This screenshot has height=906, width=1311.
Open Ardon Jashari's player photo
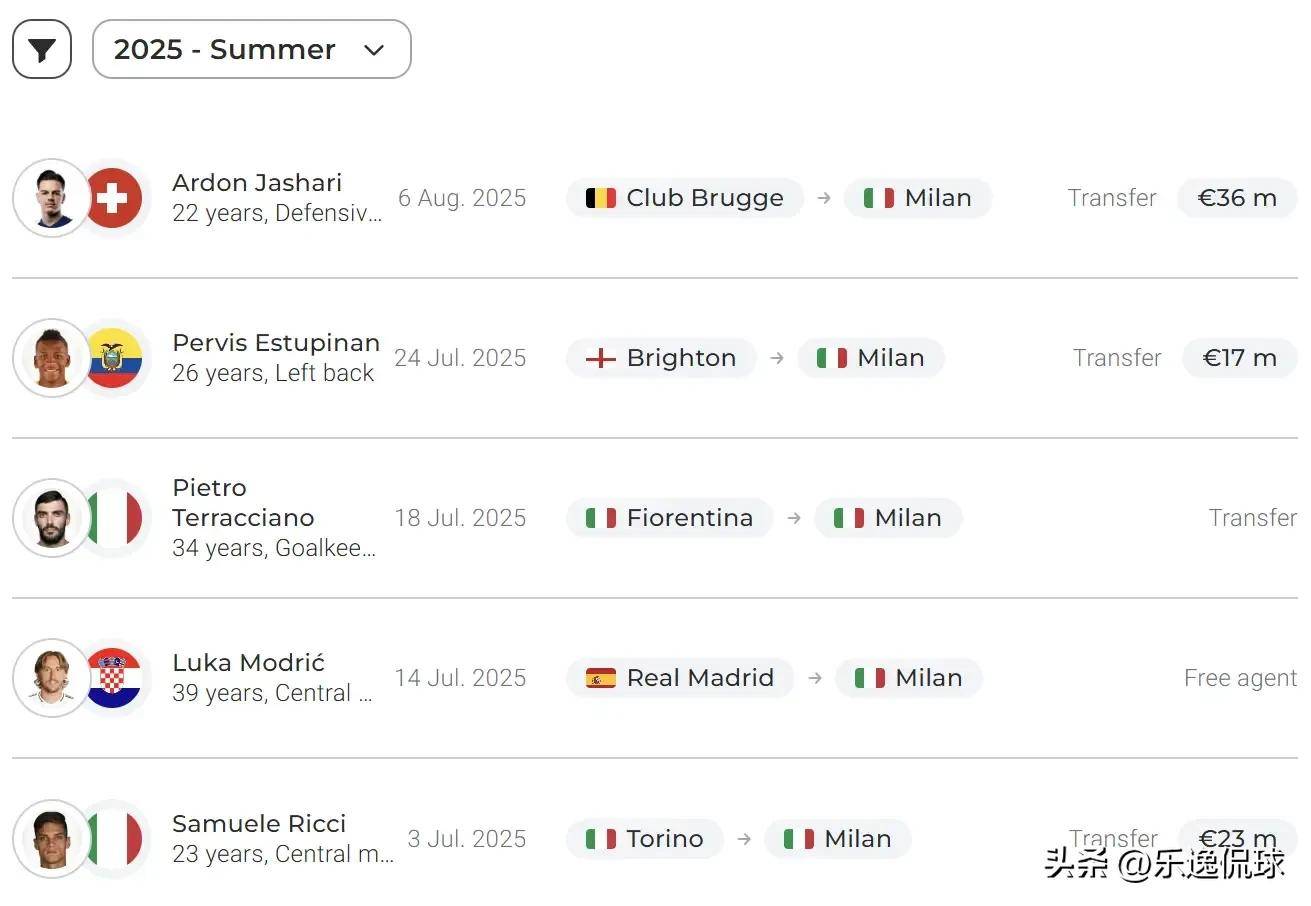52,198
